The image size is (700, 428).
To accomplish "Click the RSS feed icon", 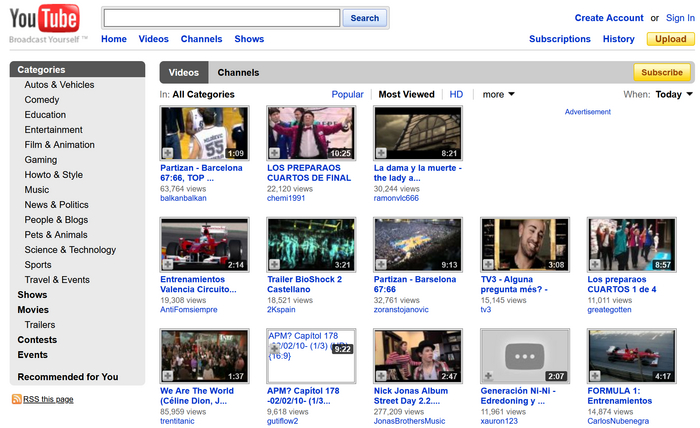I will pyautogui.click(x=17, y=399).
